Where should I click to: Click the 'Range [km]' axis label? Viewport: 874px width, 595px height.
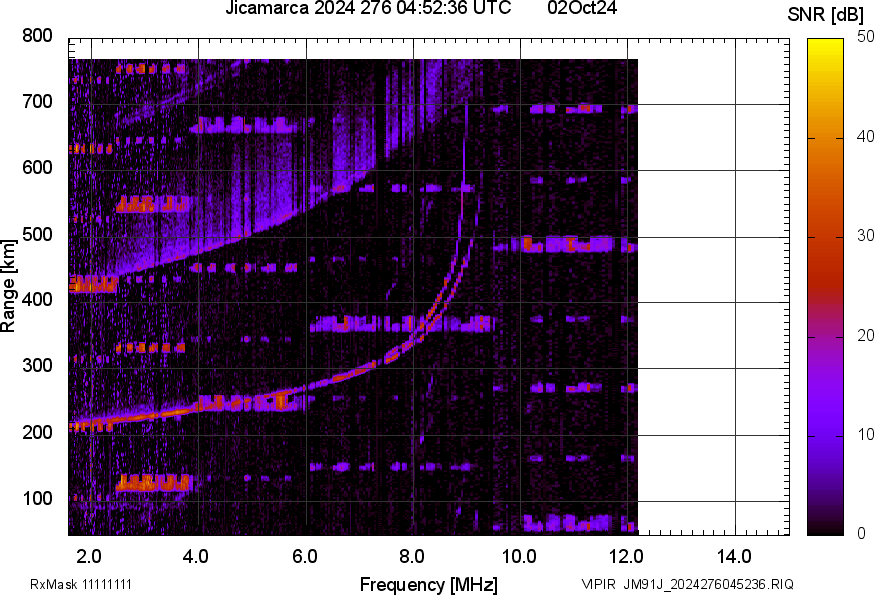(x=8, y=286)
